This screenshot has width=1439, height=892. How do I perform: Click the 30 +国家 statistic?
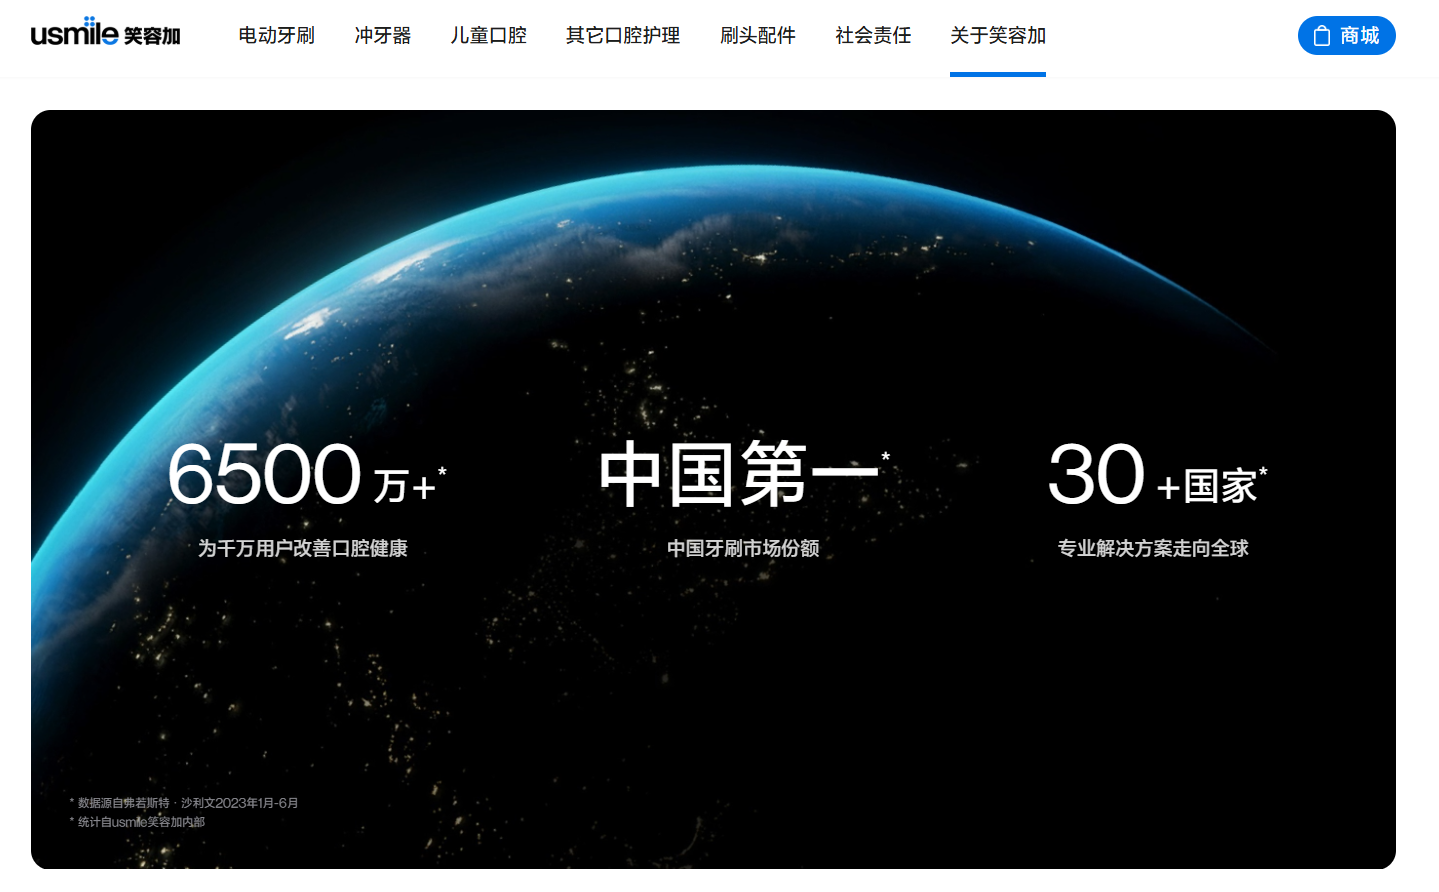[x=1157, y=474]
